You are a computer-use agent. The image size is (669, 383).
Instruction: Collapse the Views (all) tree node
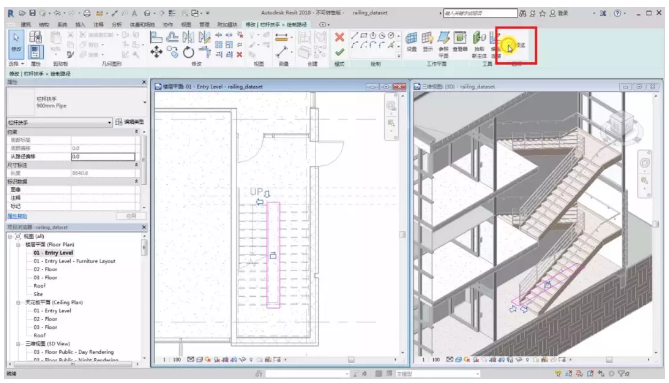(x=10, y=236)
